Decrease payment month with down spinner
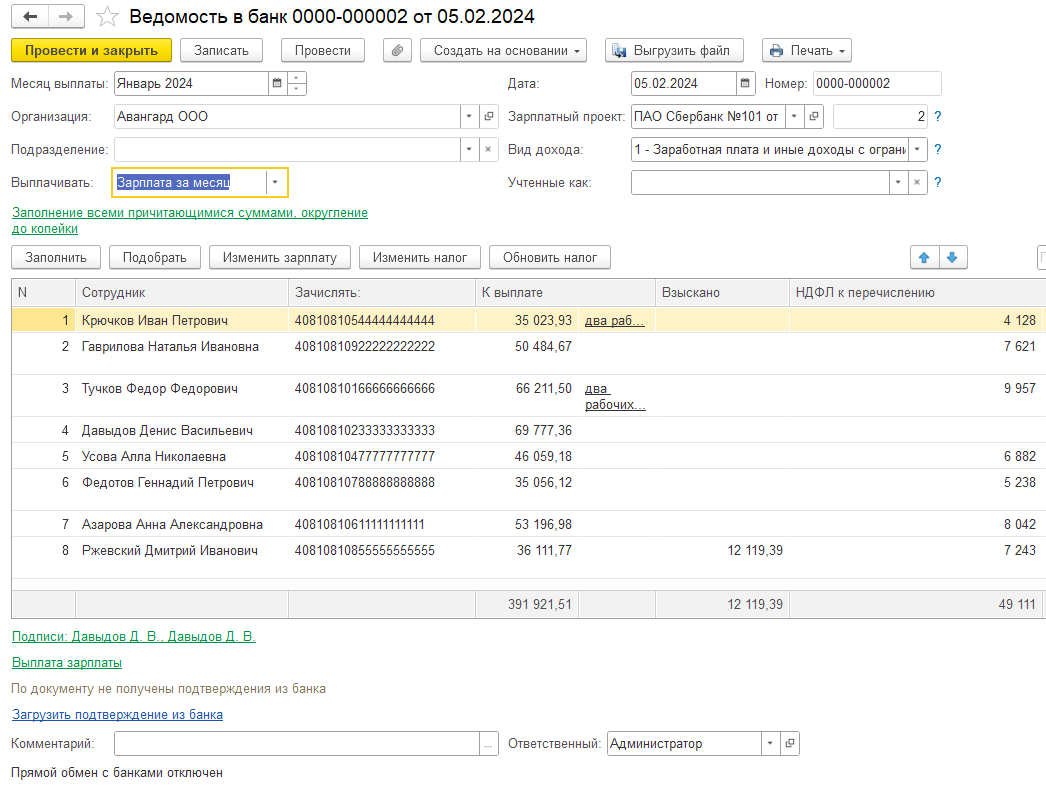This screenshot has width=1046, height=792. point(296,89)
